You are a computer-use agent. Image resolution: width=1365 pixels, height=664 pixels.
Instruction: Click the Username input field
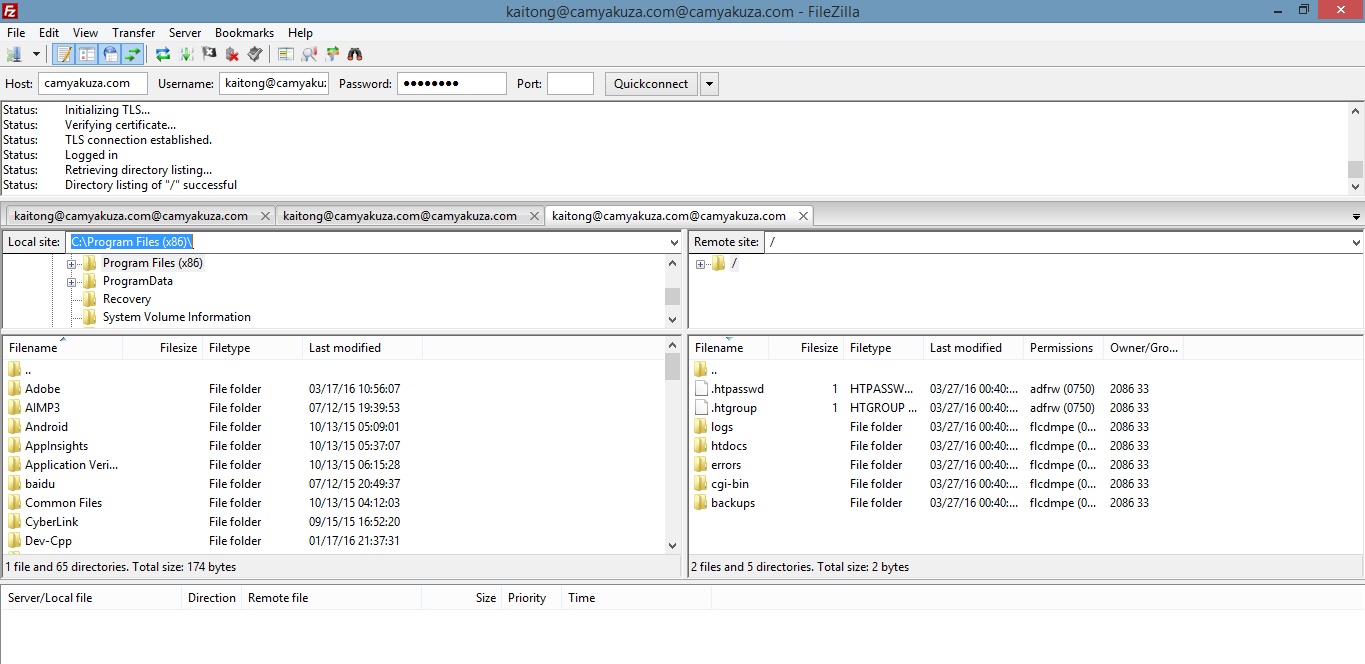[x=274, y=84]
